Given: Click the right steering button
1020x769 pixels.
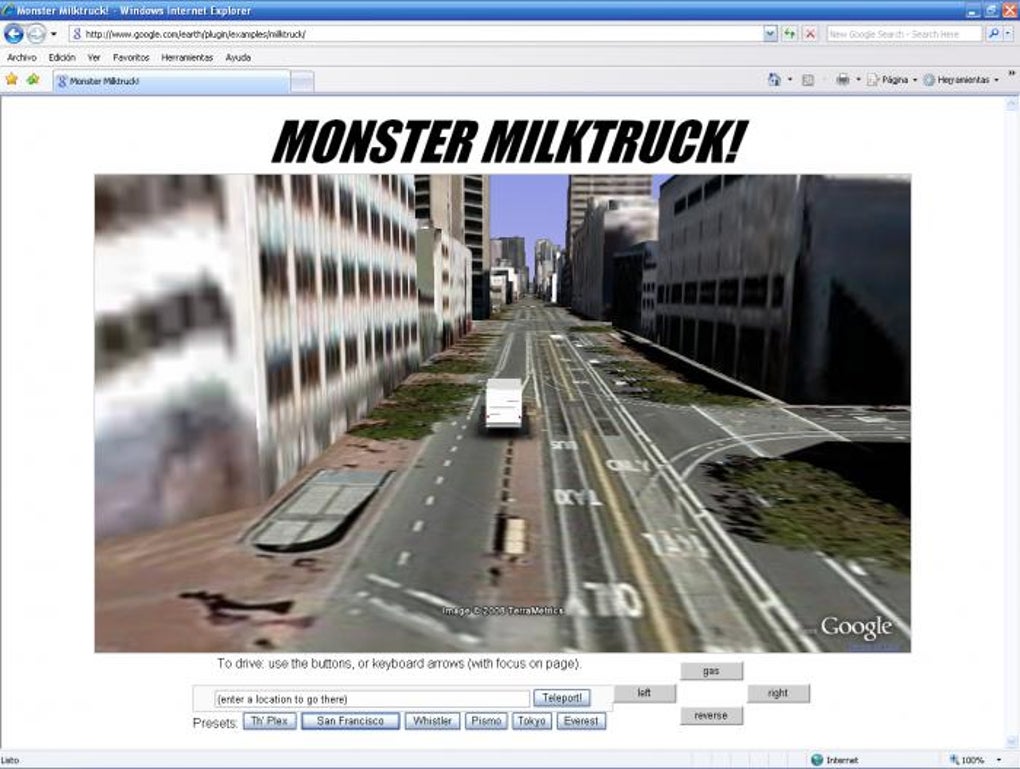Looking at the screenshot, I should pos(778,693).
